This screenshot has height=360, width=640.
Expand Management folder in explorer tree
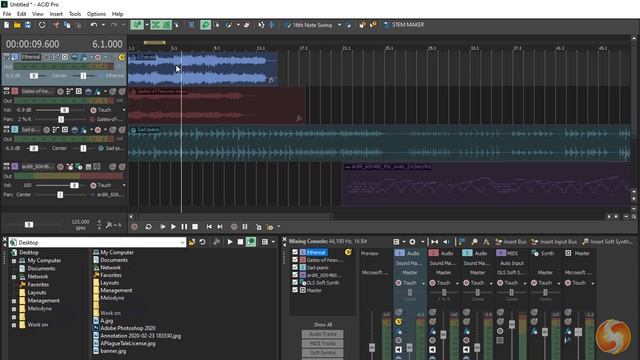14,301
